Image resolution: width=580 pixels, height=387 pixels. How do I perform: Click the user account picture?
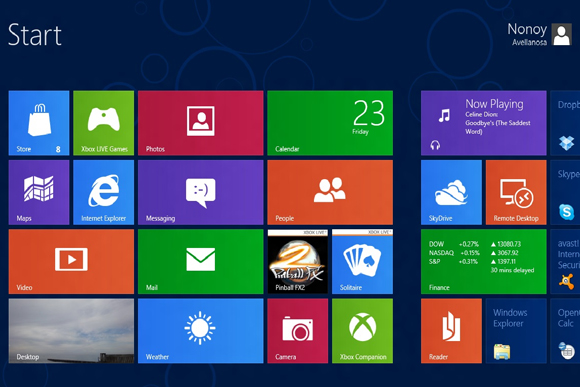[562, 34]
